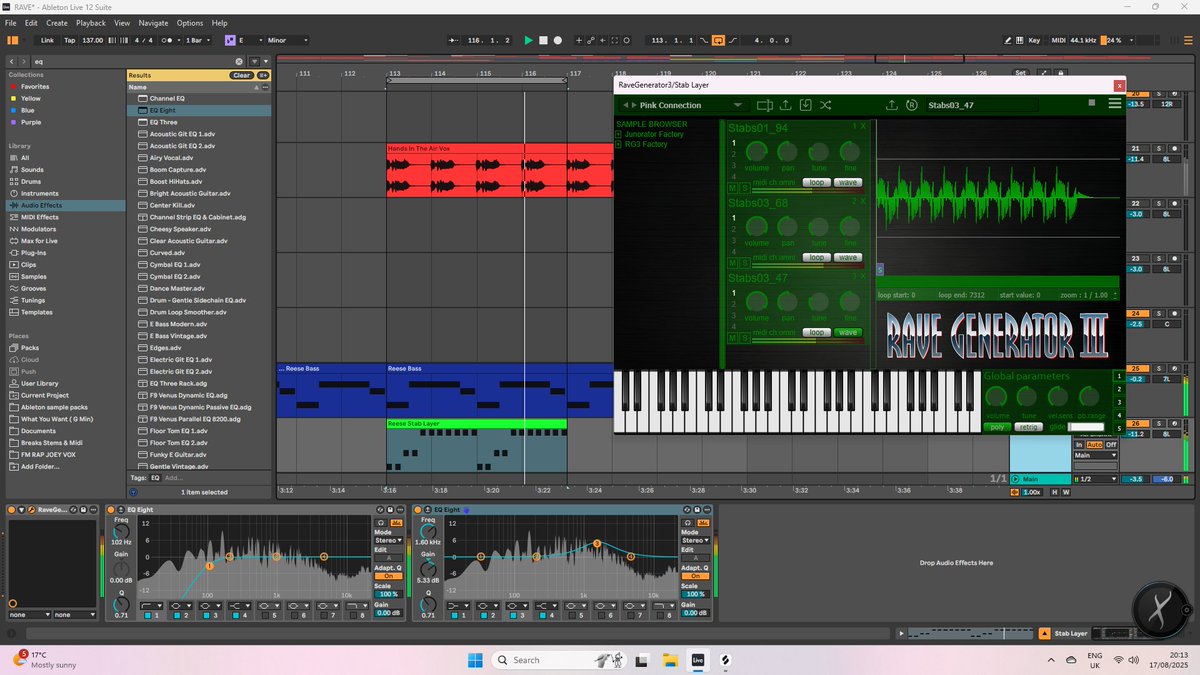Viewport: 1200px width, 675px height.
Task: Open the Stereo mode dropdown in the first EQ Eight
Action: [388, 540]
